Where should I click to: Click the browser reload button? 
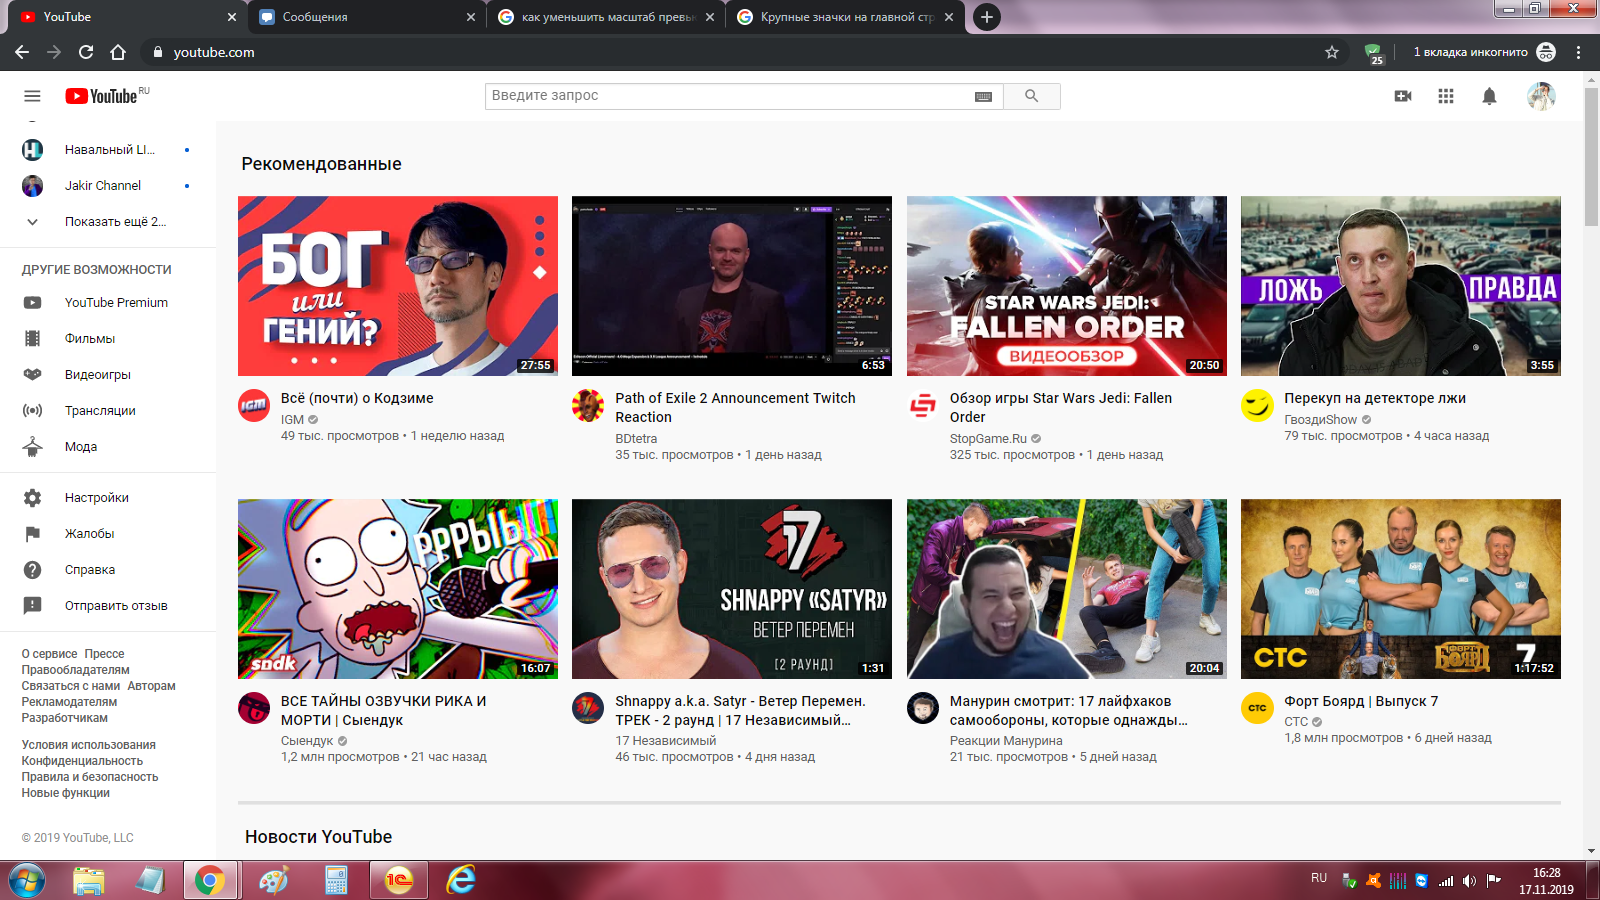pyautogui.click(x=86, y=52)
